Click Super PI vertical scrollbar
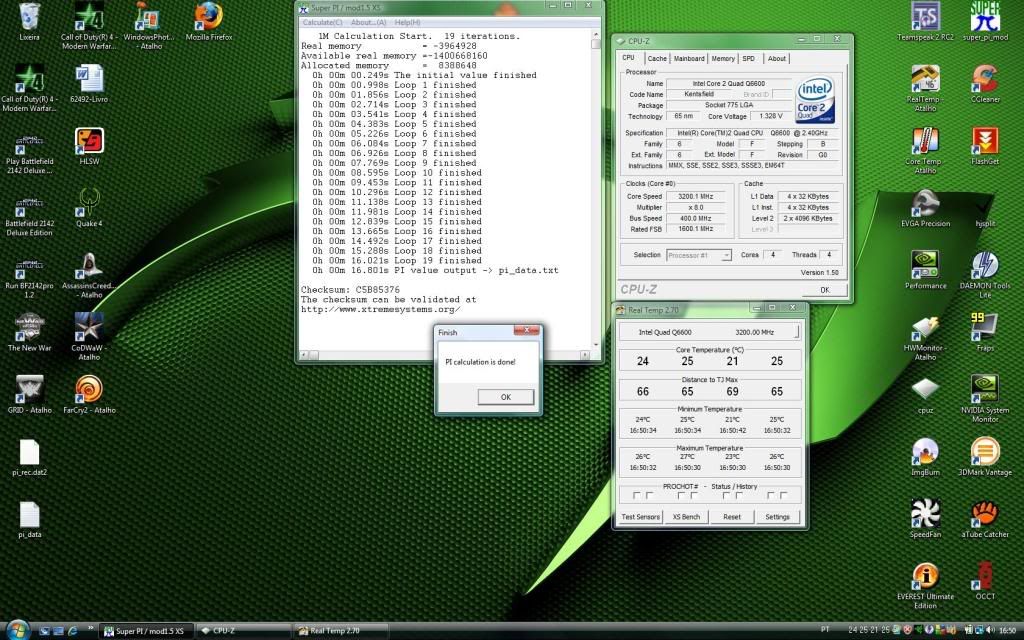The image size is (1024, 640). coord(596,189)
